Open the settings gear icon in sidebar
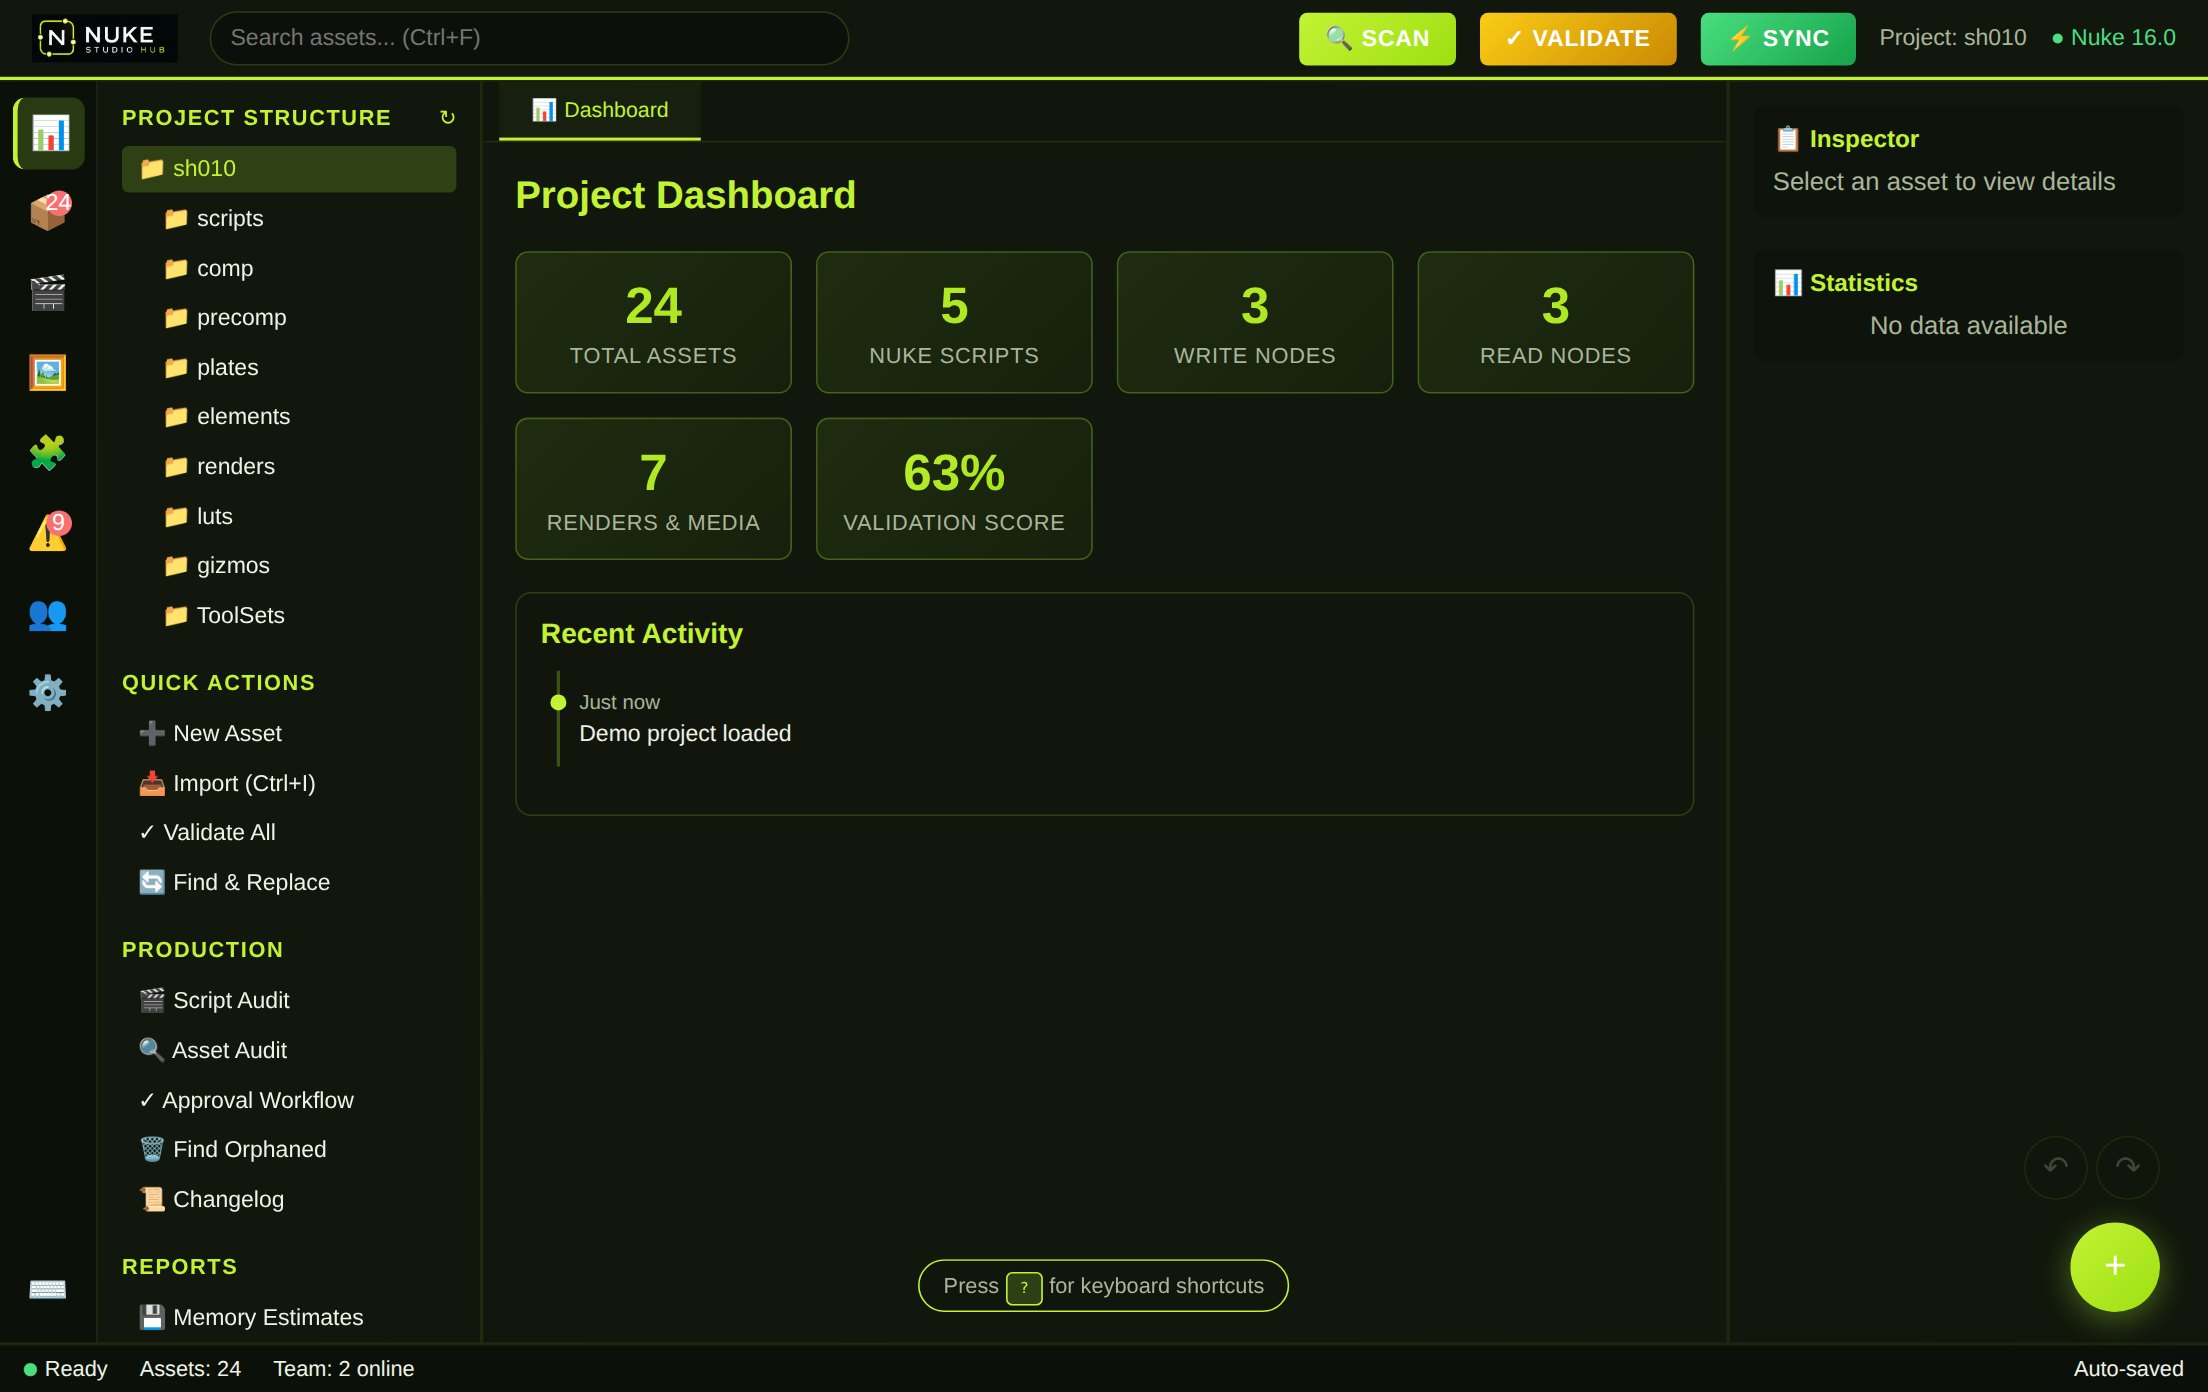2208x1392 pixels. coord(49,692)
